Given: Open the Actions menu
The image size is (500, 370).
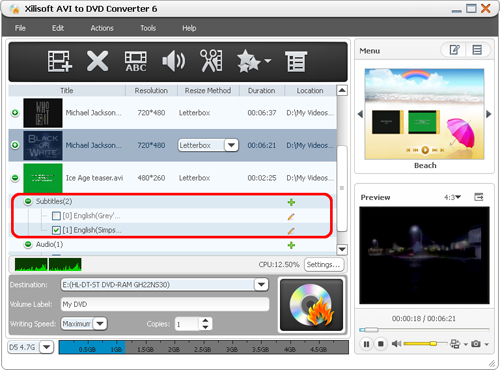Looking at the screenshot, I should pyautogui.click(x=102, y=28).
